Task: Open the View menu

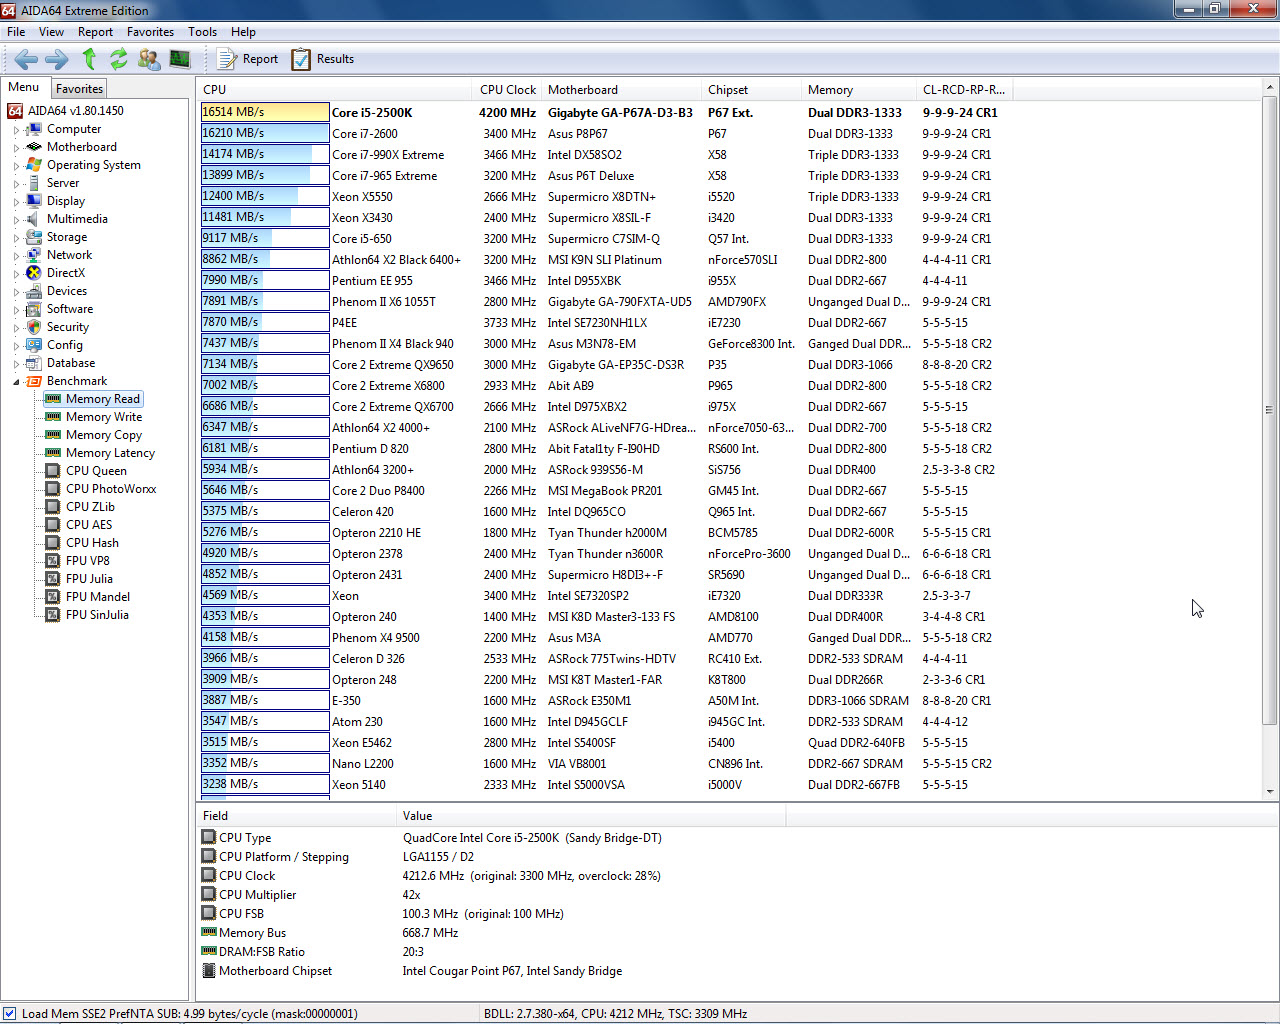Action: 51,32
